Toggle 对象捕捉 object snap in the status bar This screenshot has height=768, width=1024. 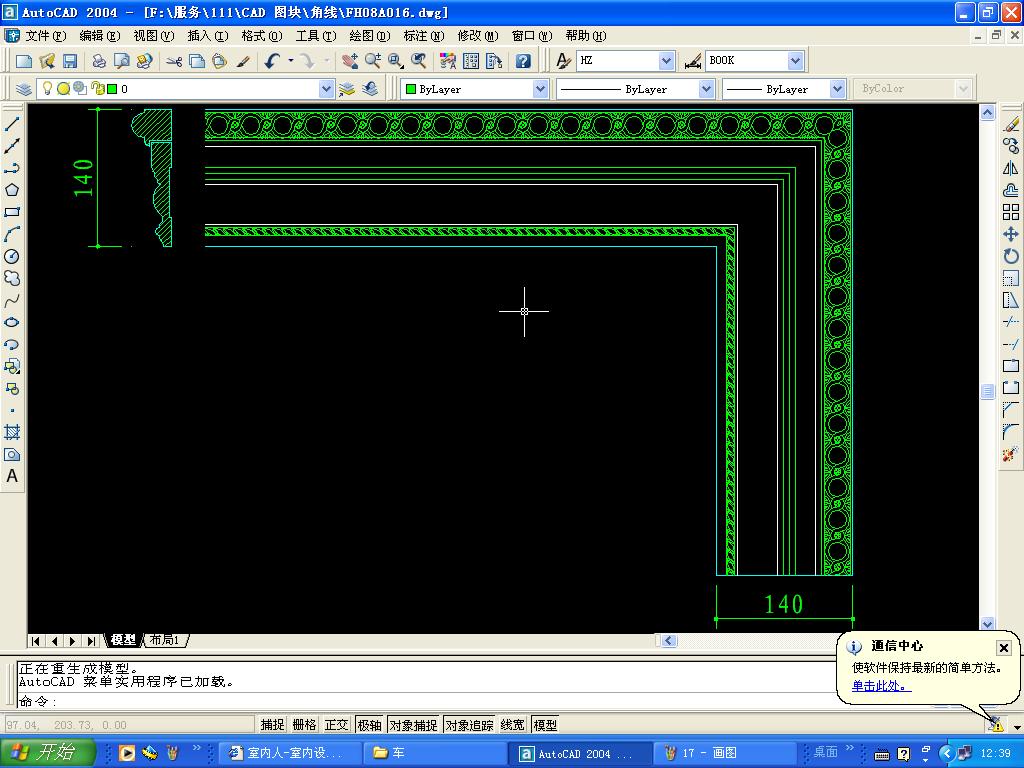tap(413, 725)
